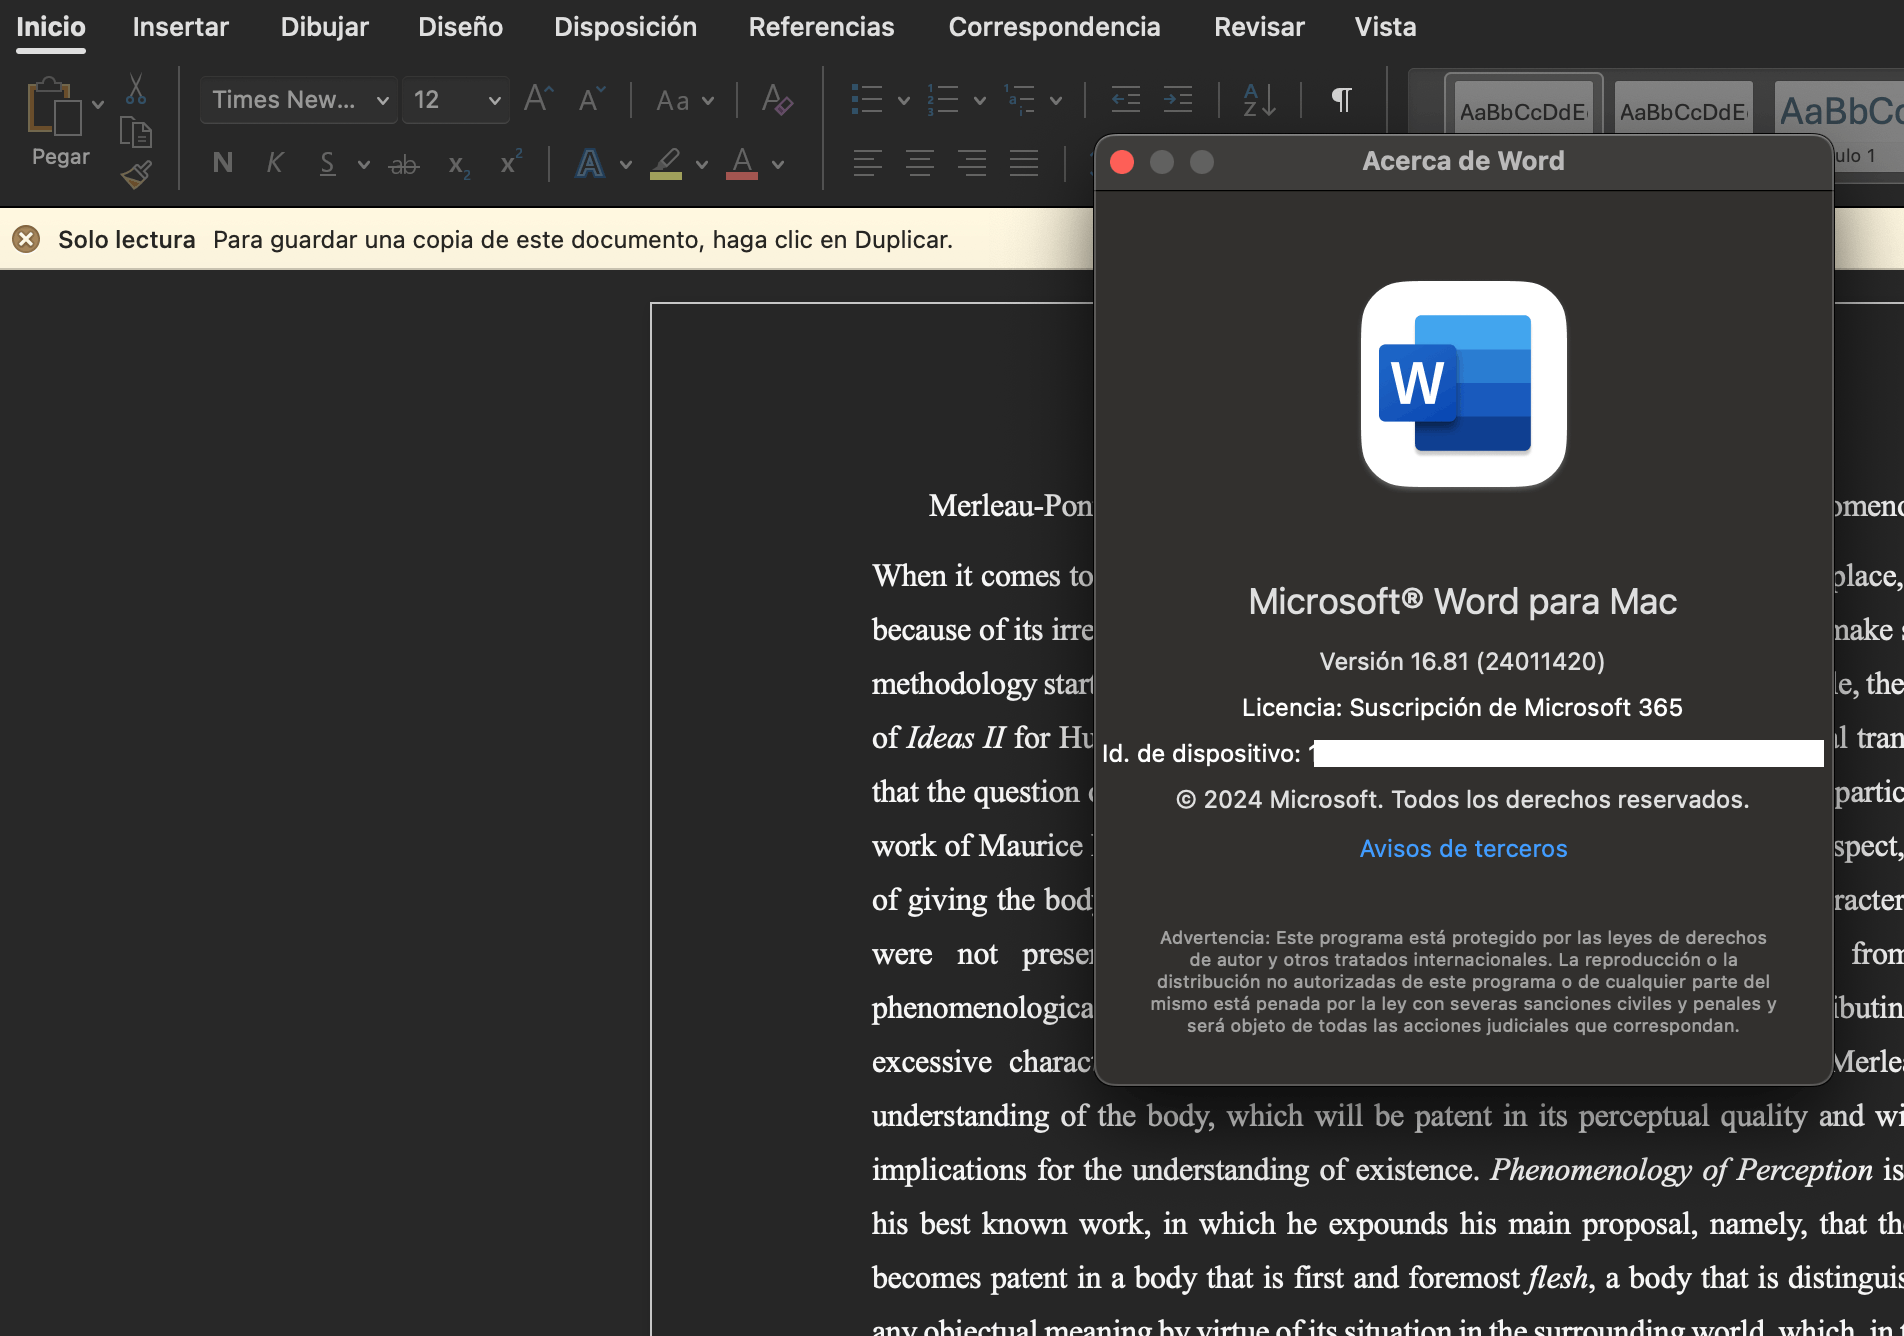Viewport: 1904px width, 1336px height.
Task: Expand the text effects dropdown arrow
Action: tap(625, 165)
